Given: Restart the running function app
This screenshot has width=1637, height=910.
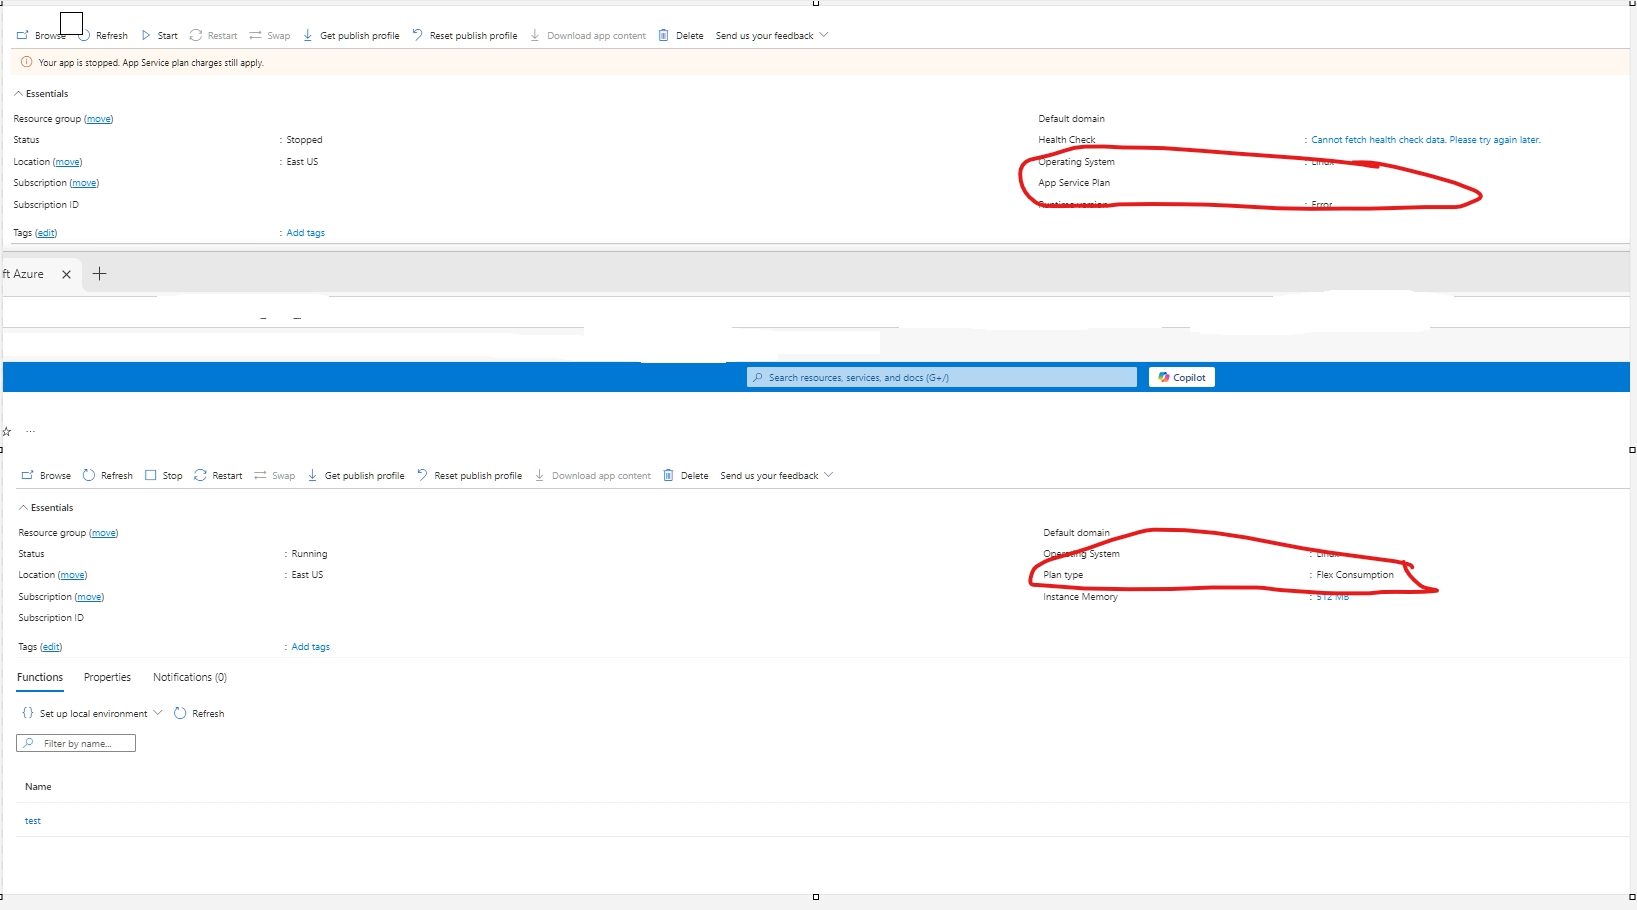Looking at the screenshot, I should (x=218, y=475).
